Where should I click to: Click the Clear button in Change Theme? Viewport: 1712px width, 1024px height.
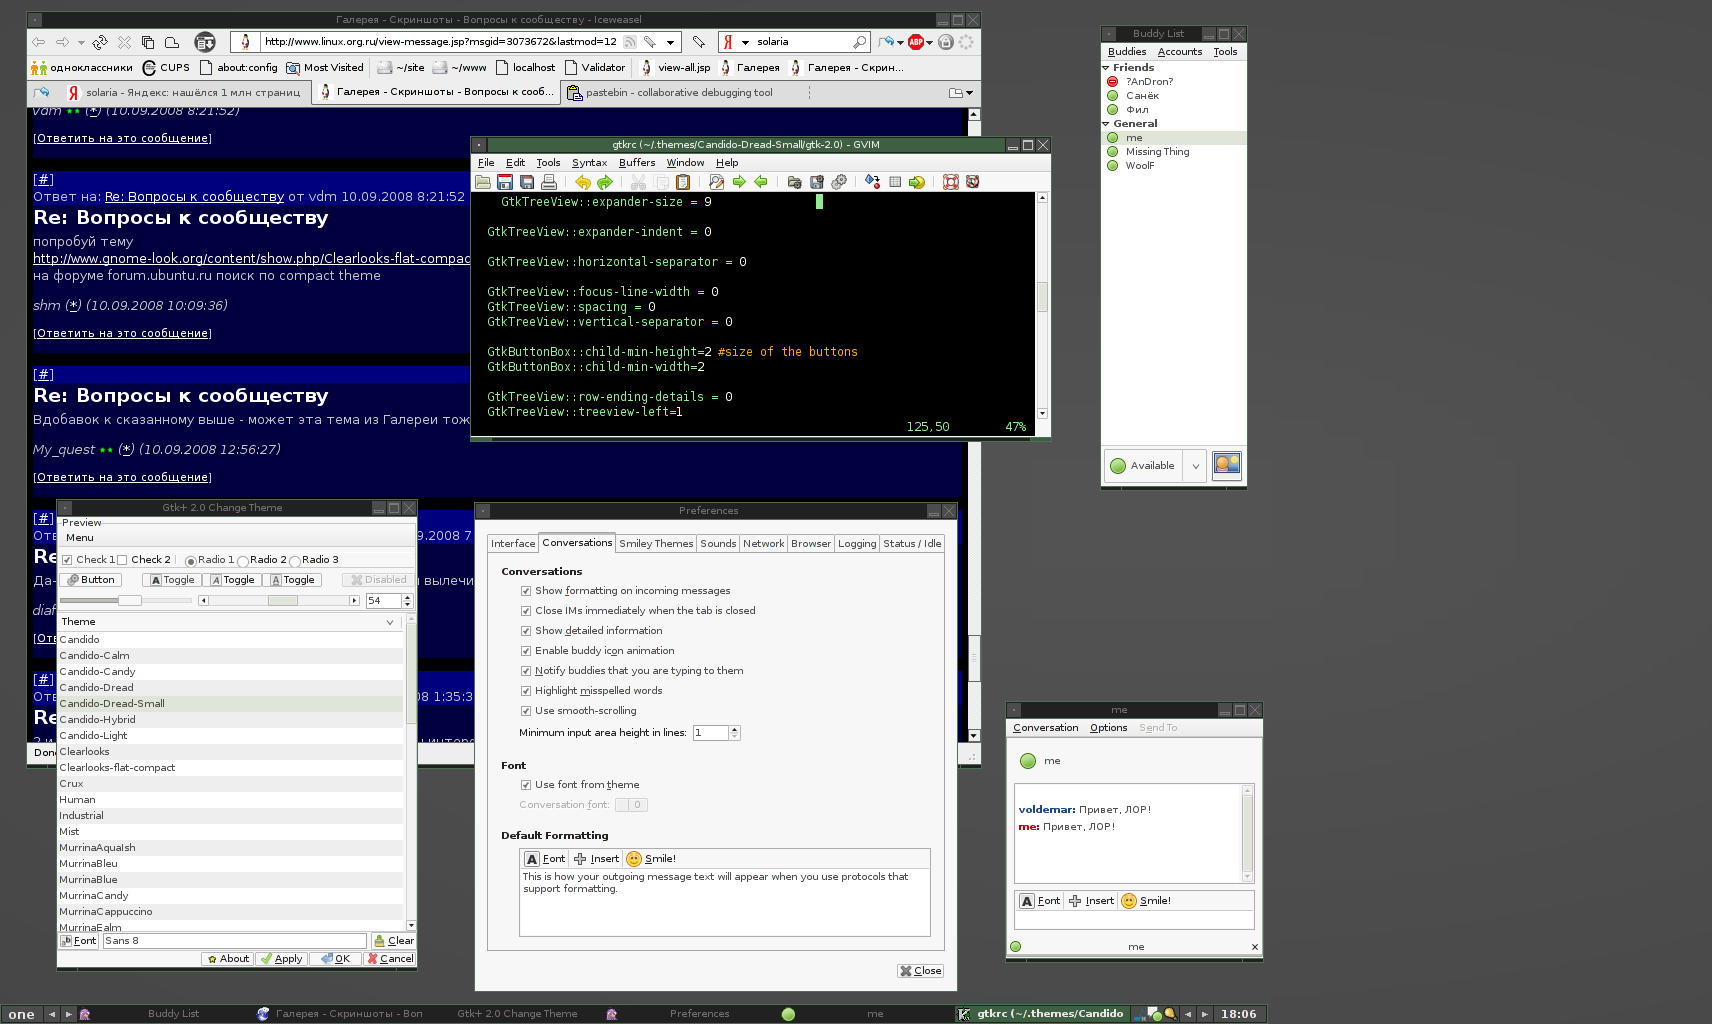(x=393, y=941)
